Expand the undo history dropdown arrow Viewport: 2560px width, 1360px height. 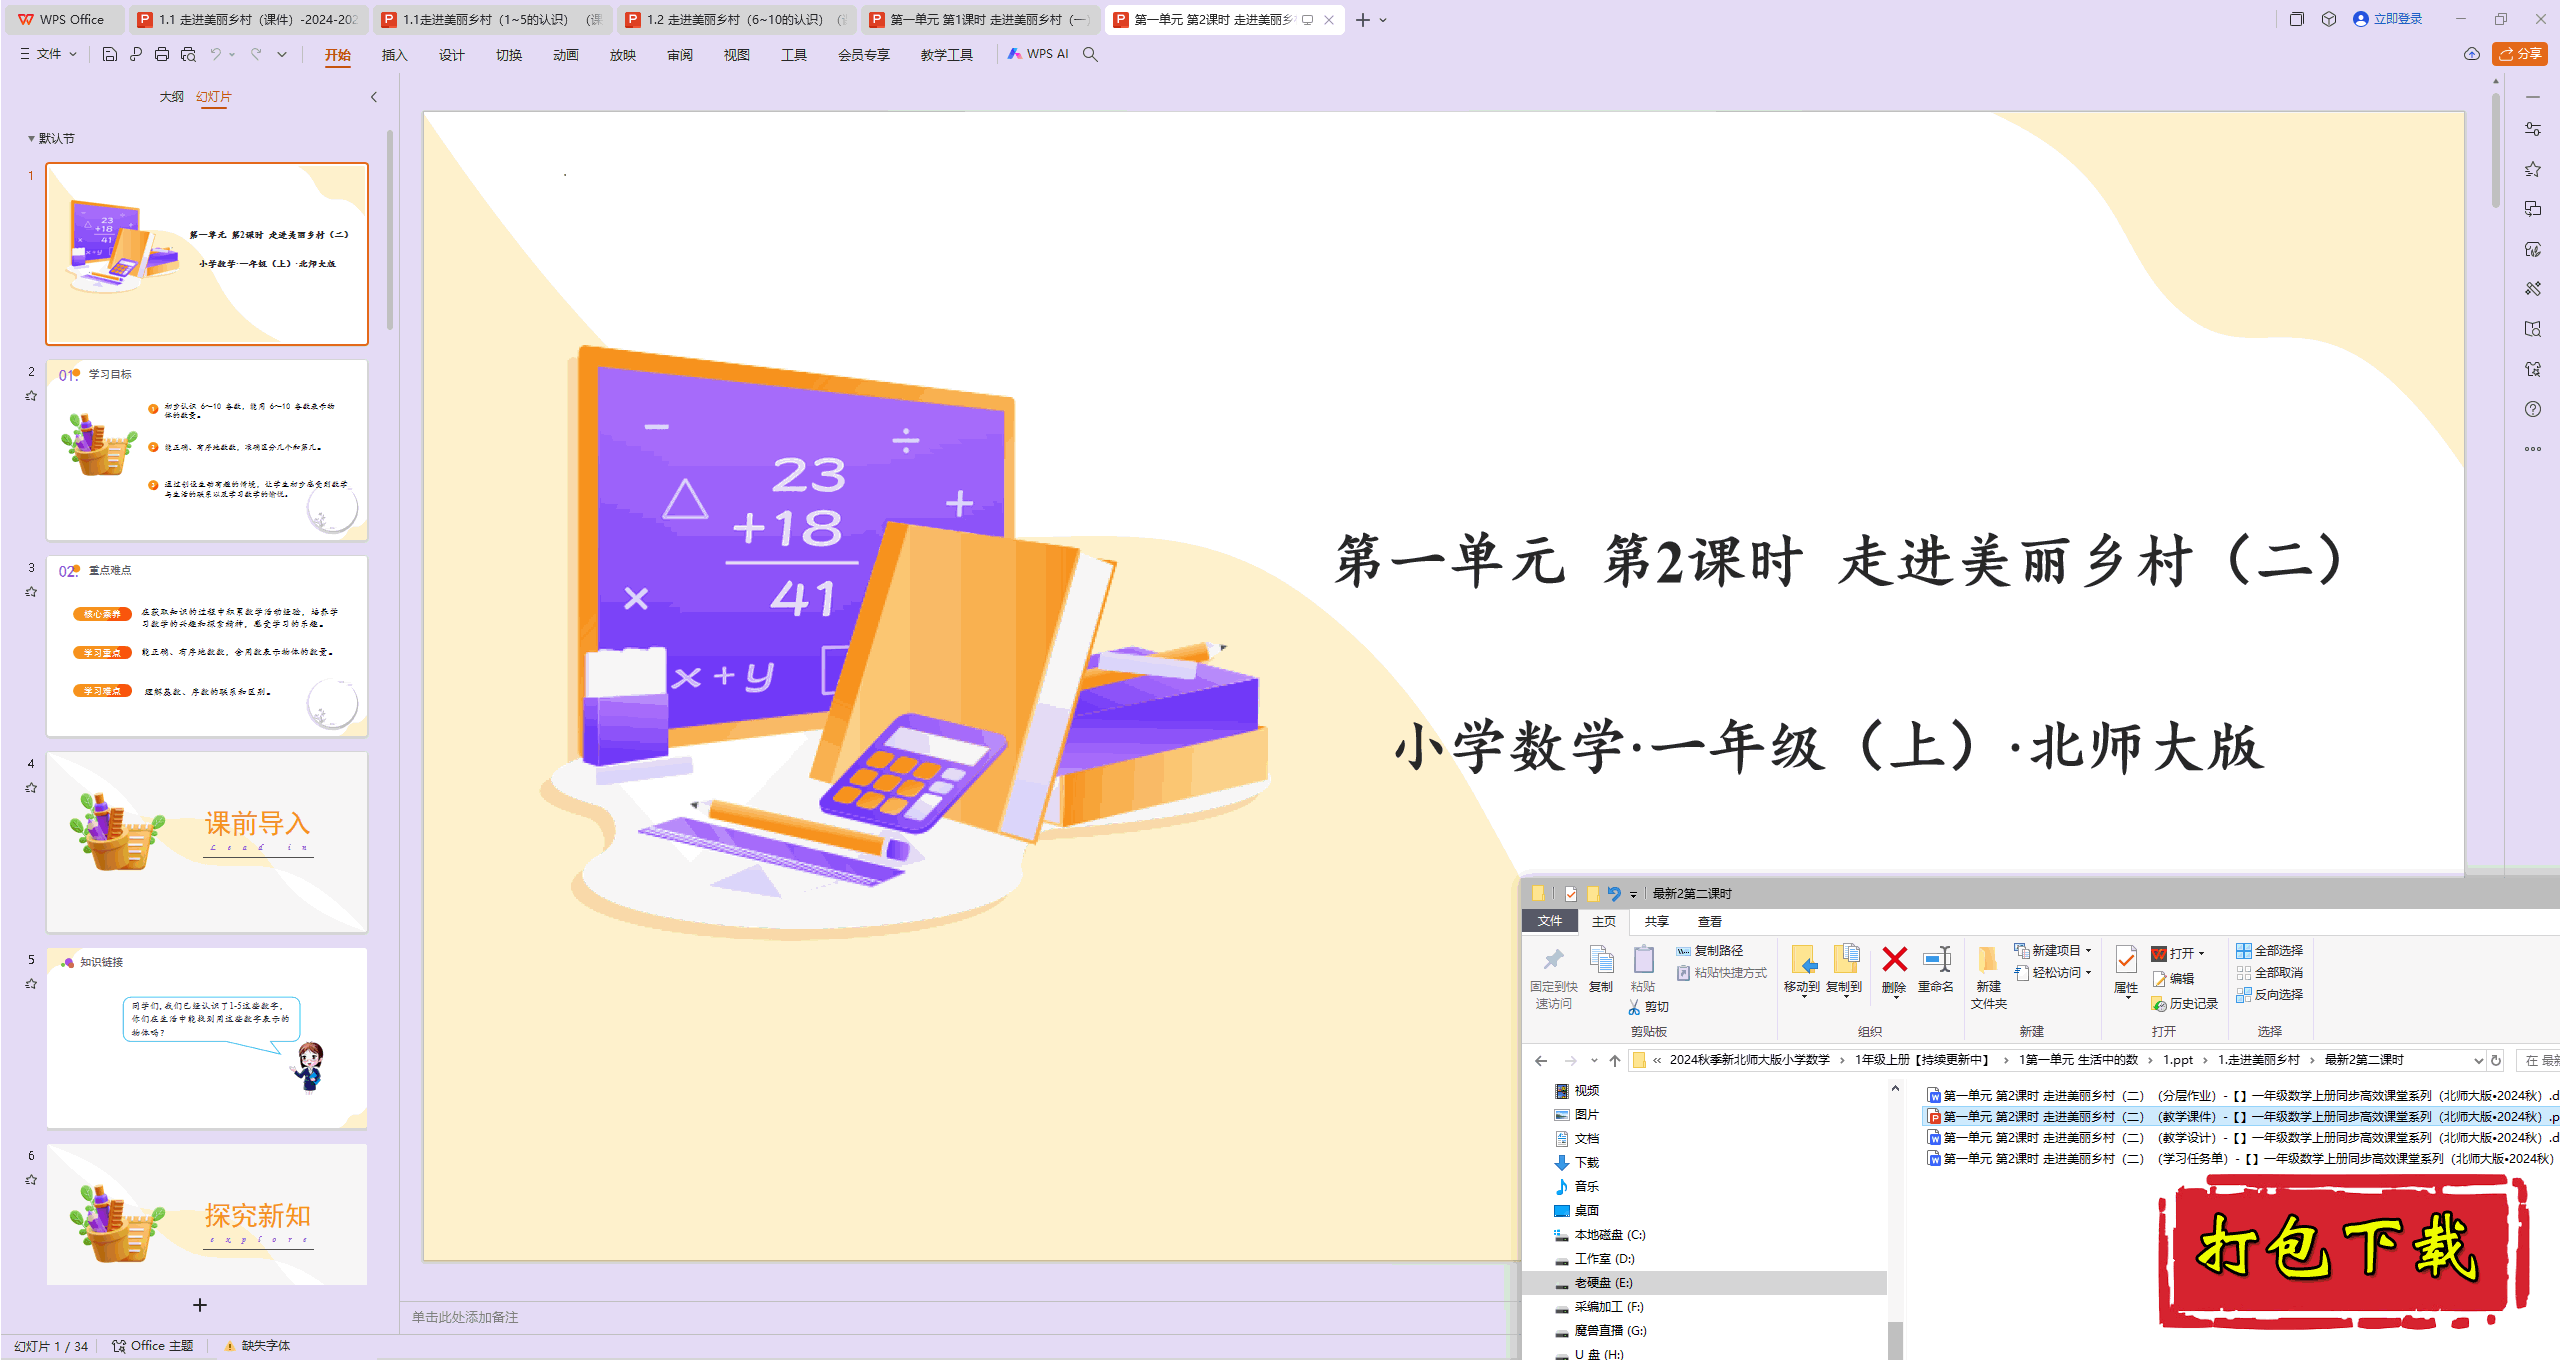232,54
